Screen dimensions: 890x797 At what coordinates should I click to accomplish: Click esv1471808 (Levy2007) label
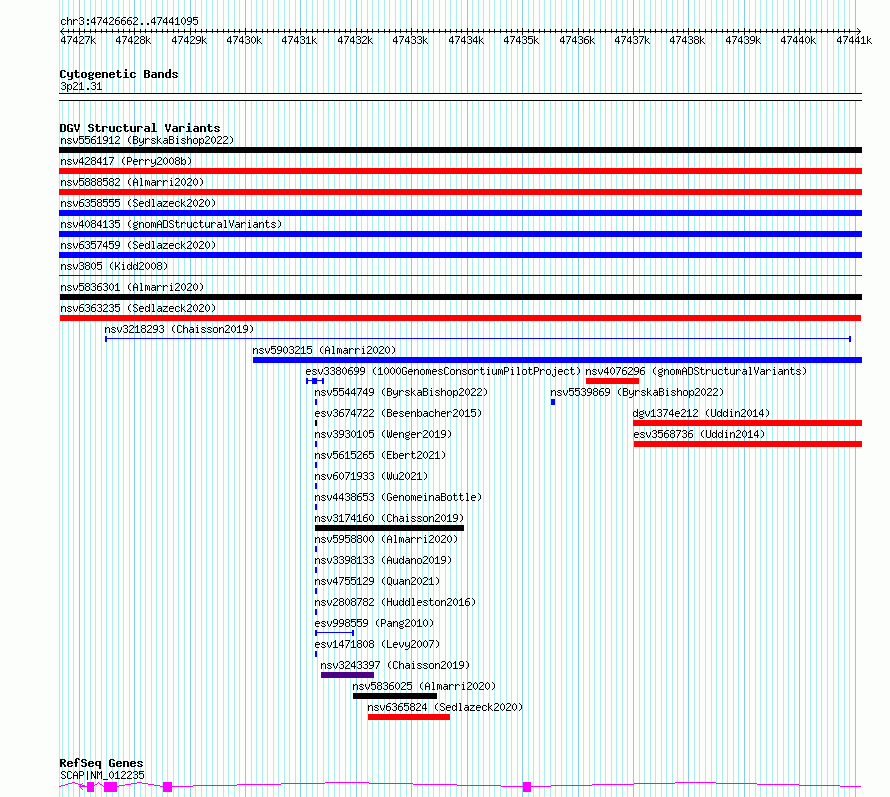[377, 644]
